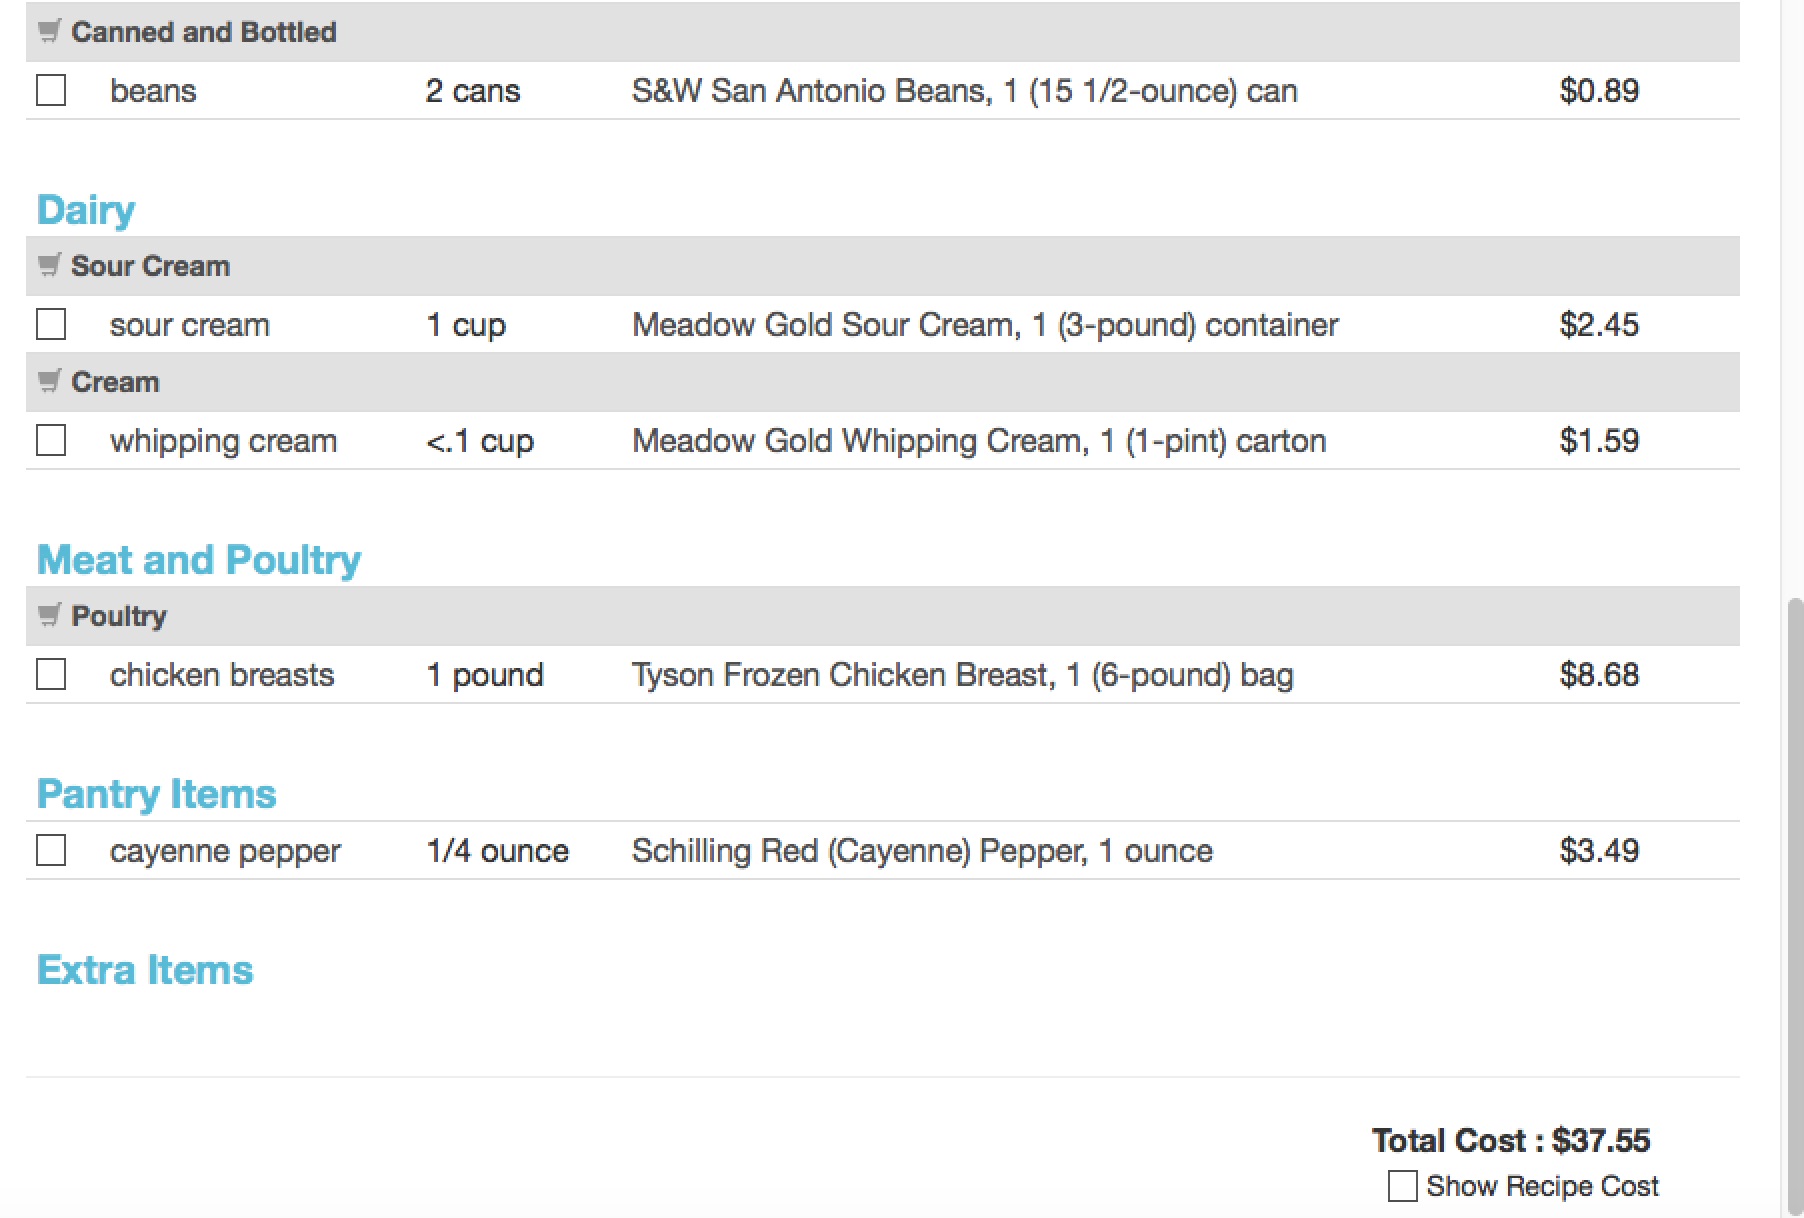The width and height of the screenshot is (1804, 1218).
Task: Click the cart icon beside Canned and Bottled
Action: tap(49, 31)
